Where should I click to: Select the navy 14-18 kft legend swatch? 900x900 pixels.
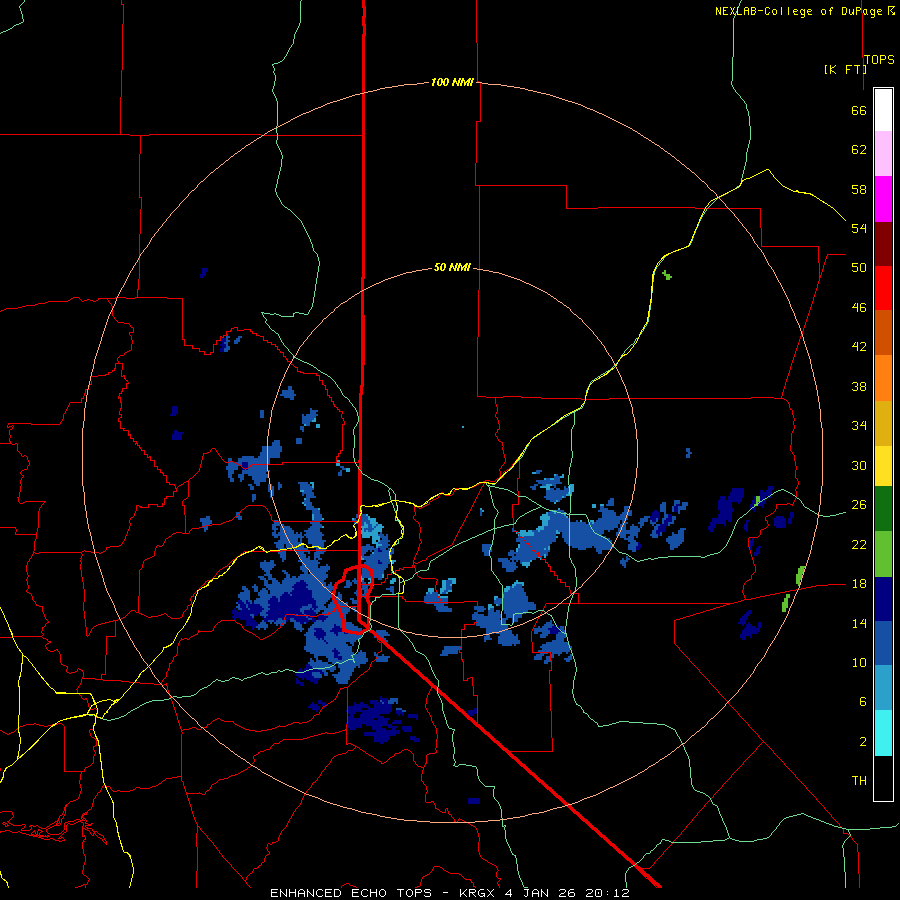[883, 599]
